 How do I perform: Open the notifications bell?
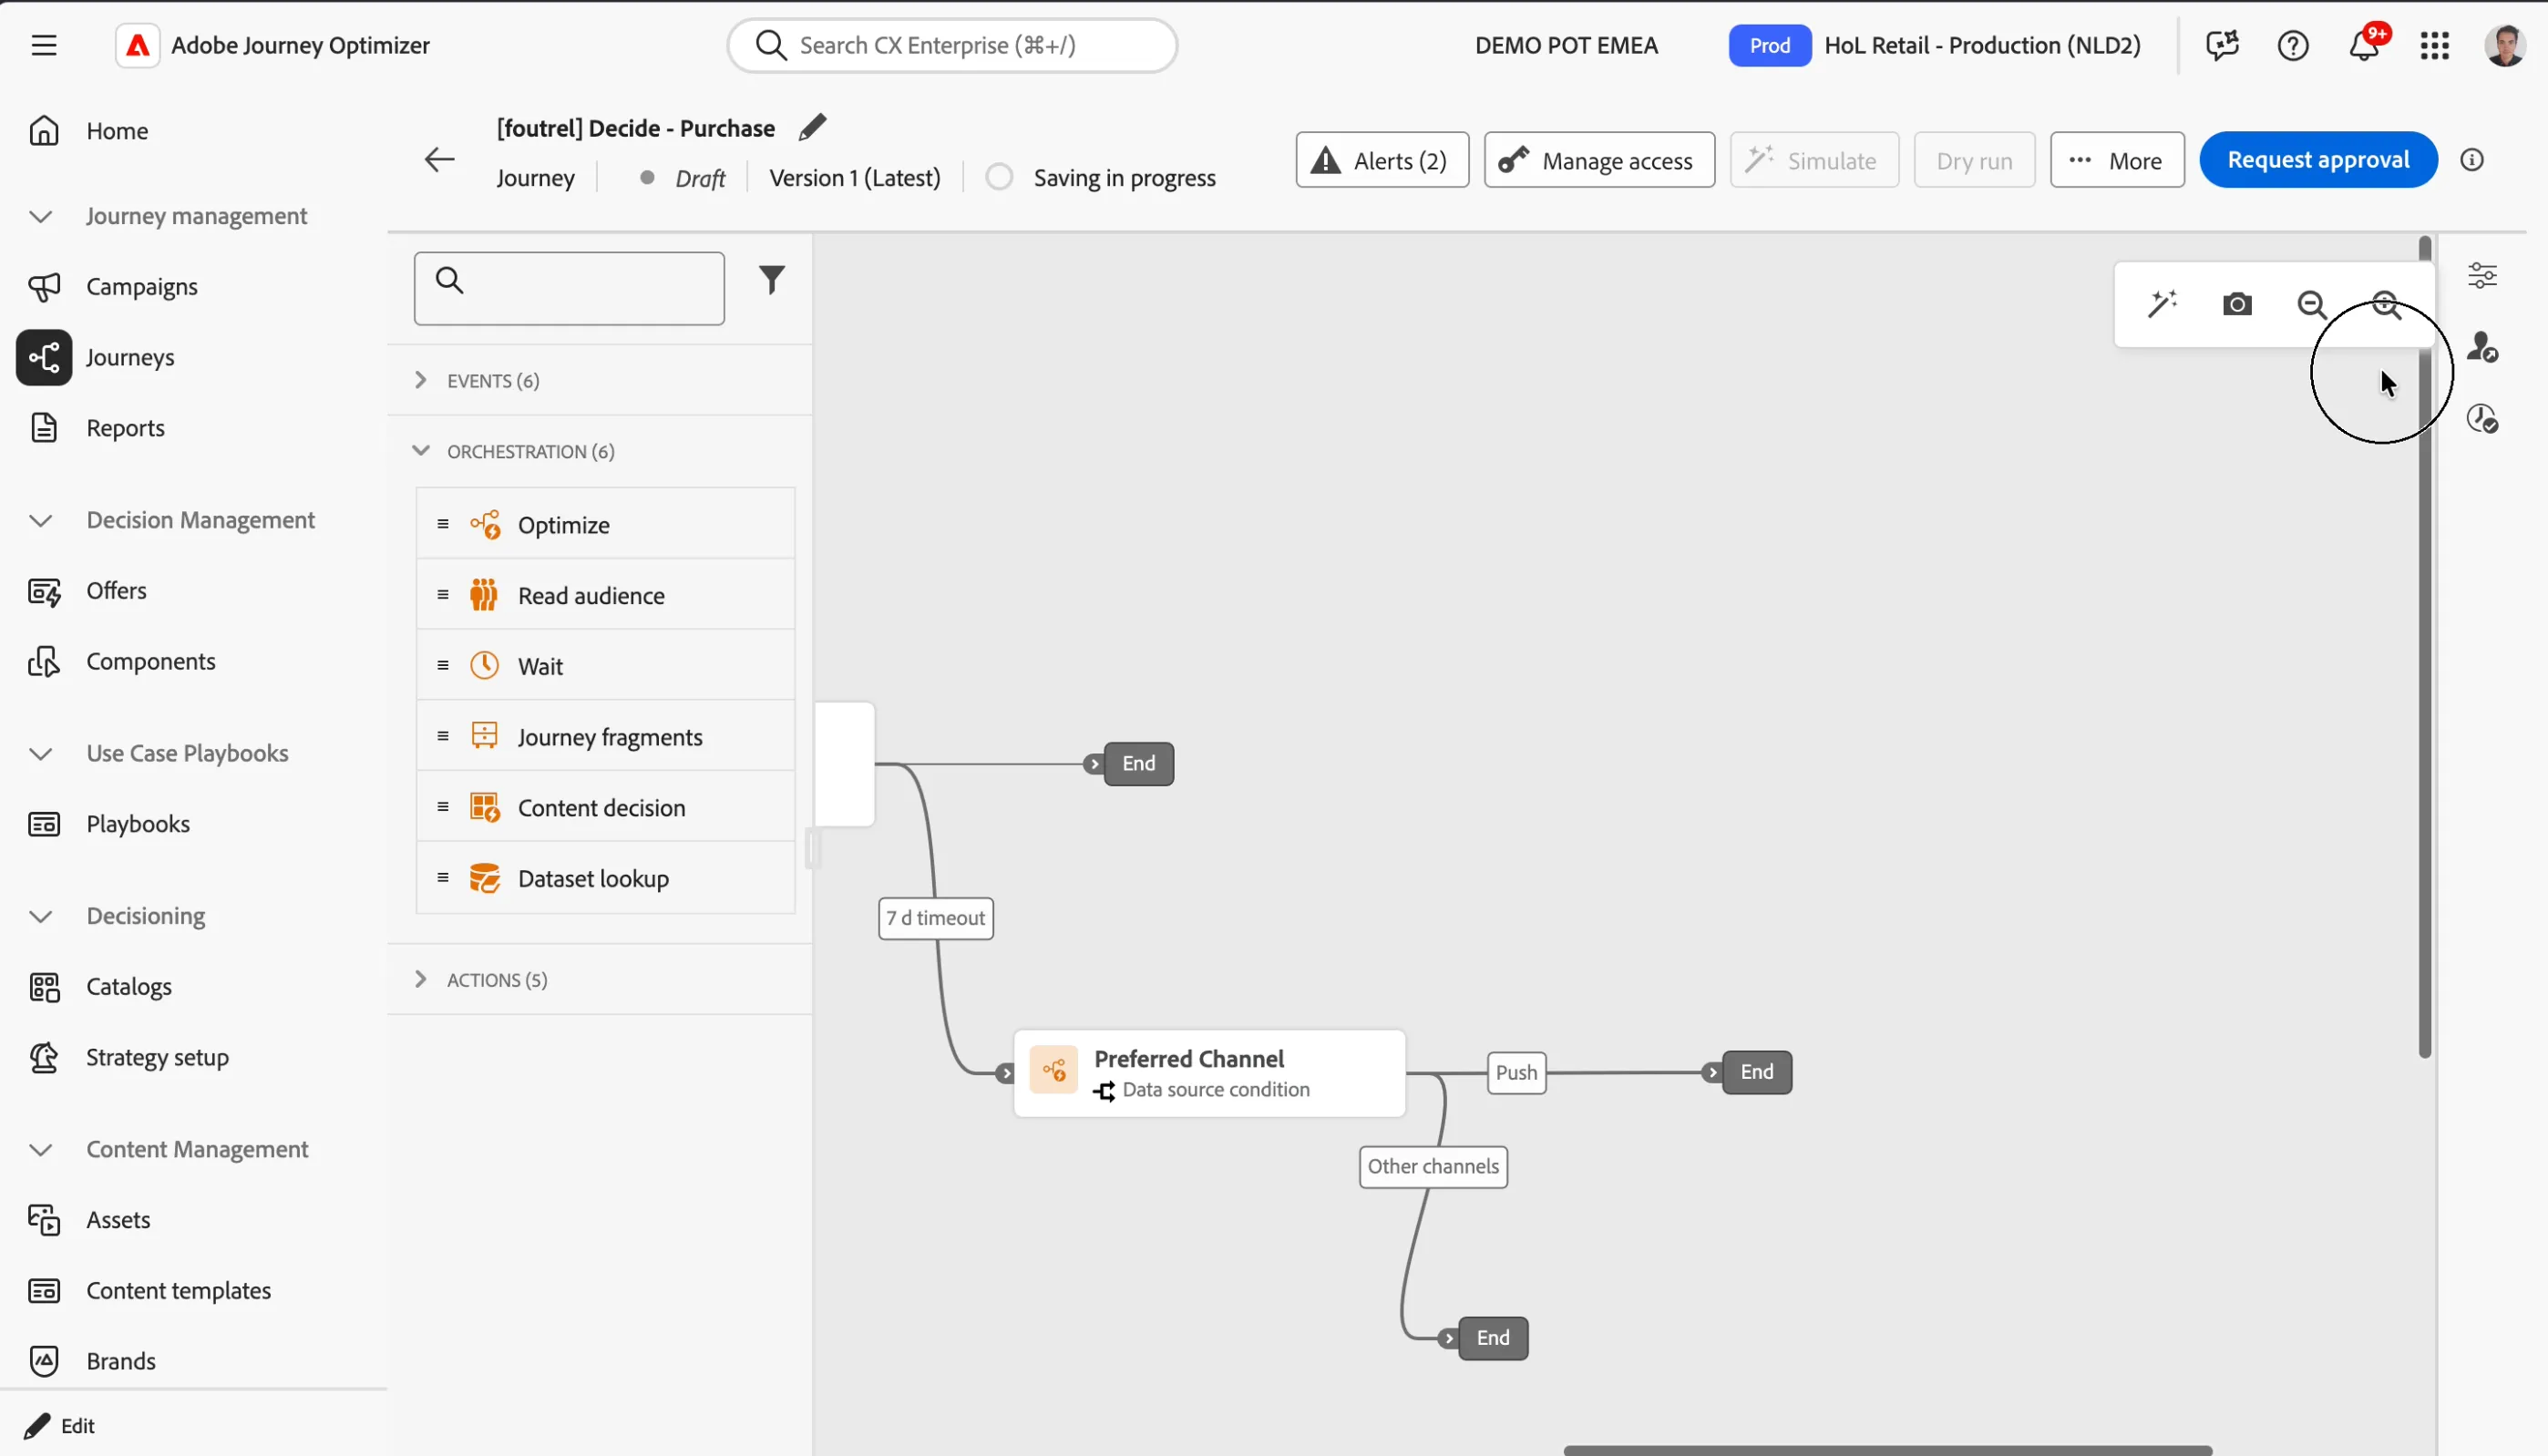click(x=2364, y=45)
